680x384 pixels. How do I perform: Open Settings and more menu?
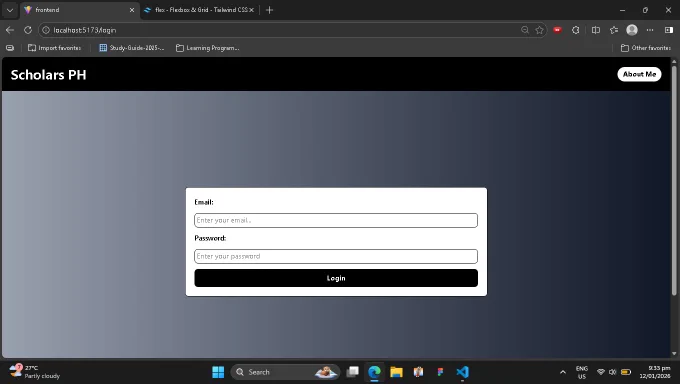tap(650, 30)
